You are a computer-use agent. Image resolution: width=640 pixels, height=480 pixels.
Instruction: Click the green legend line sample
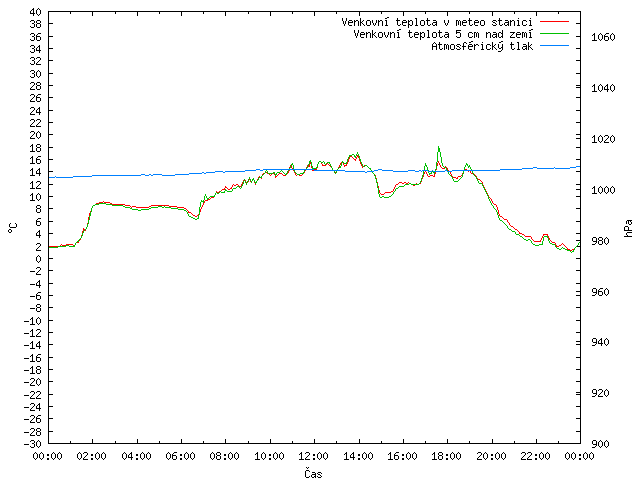(x=554, y=33)
